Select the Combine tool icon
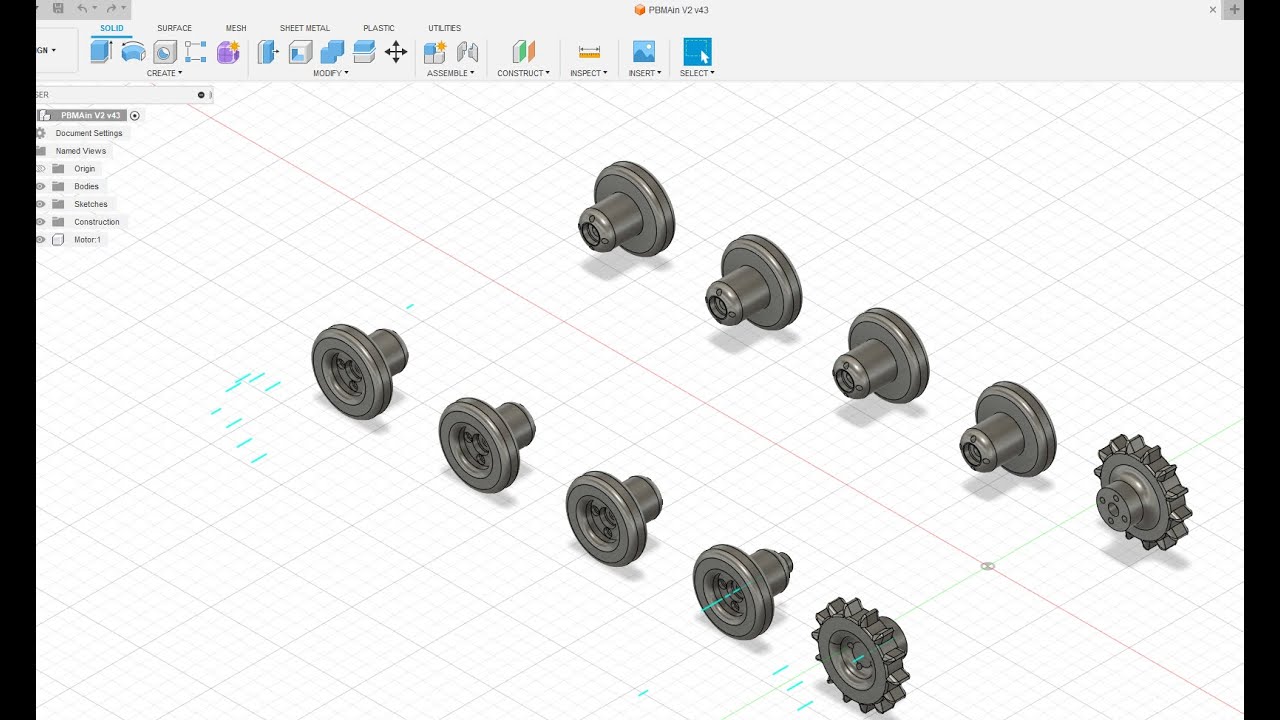 (332, 52)
